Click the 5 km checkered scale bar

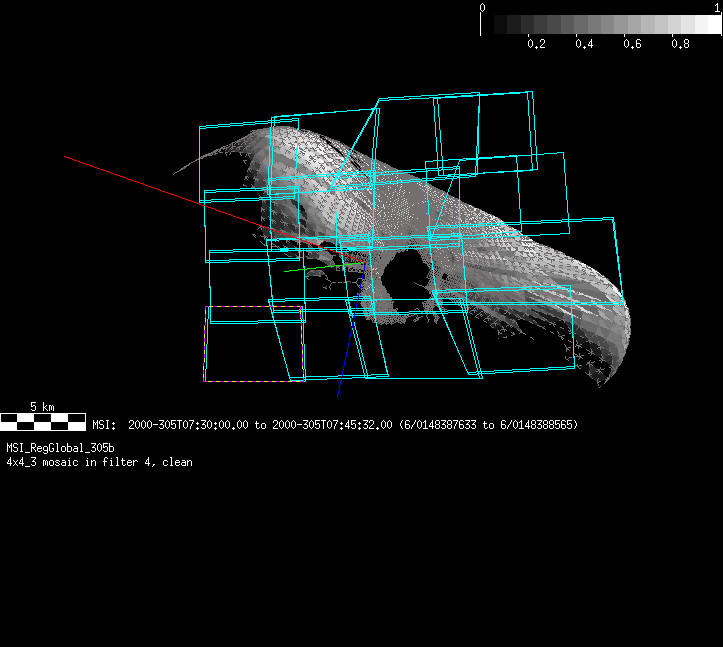click(41, 422)
